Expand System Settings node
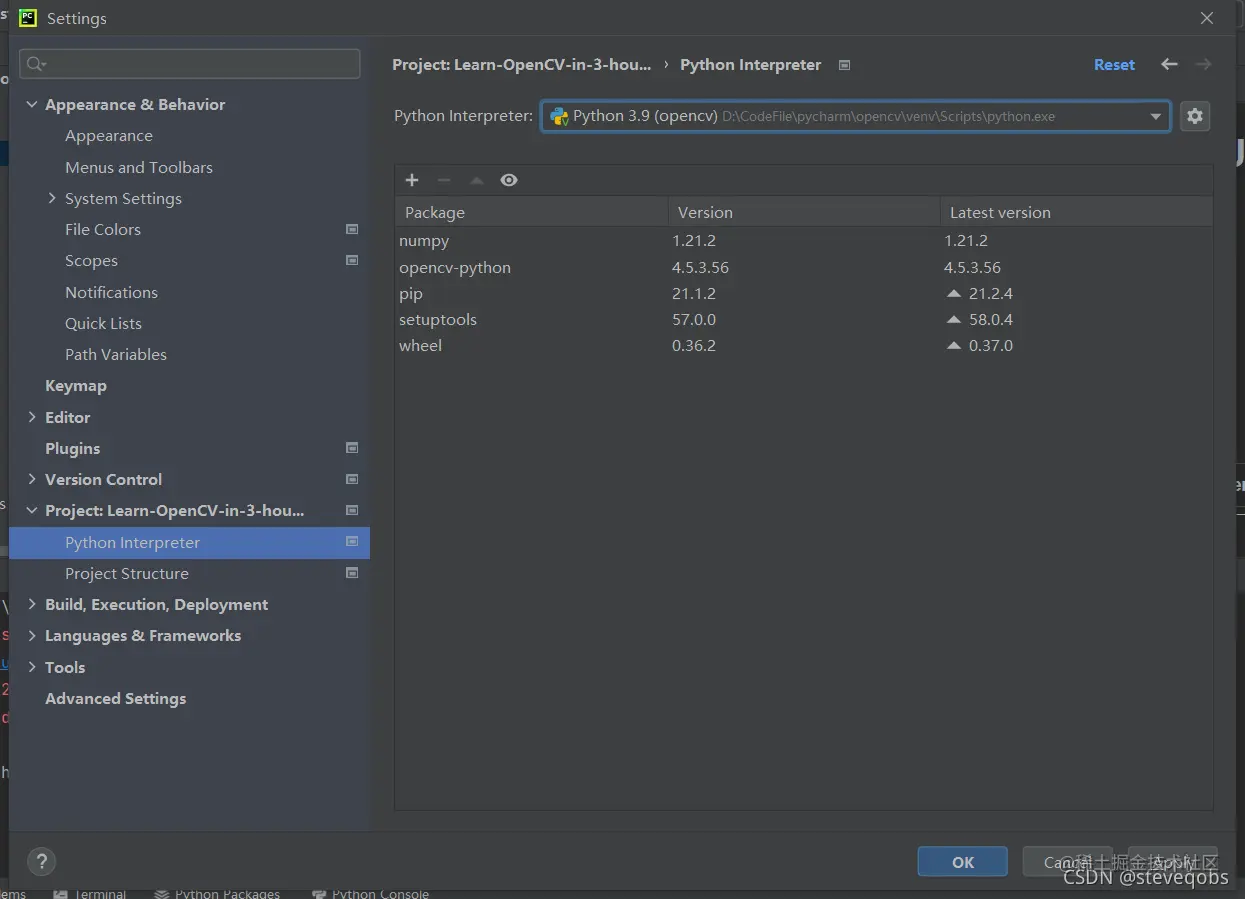1245x899 pixels. 52,198
